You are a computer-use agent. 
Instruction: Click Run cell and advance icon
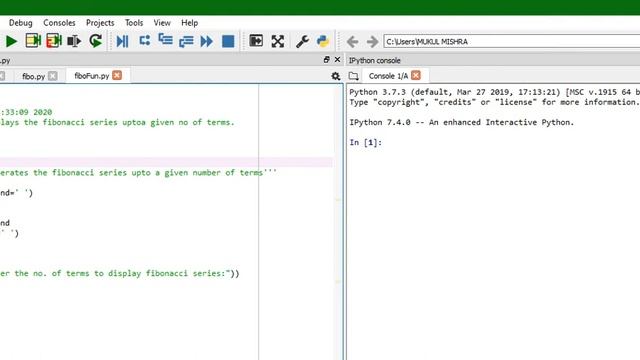tap(53, 41)
